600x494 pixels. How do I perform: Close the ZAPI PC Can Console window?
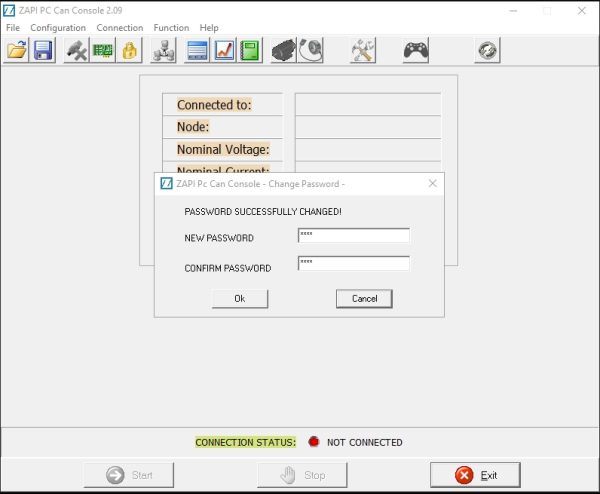(x=582, y=11)
